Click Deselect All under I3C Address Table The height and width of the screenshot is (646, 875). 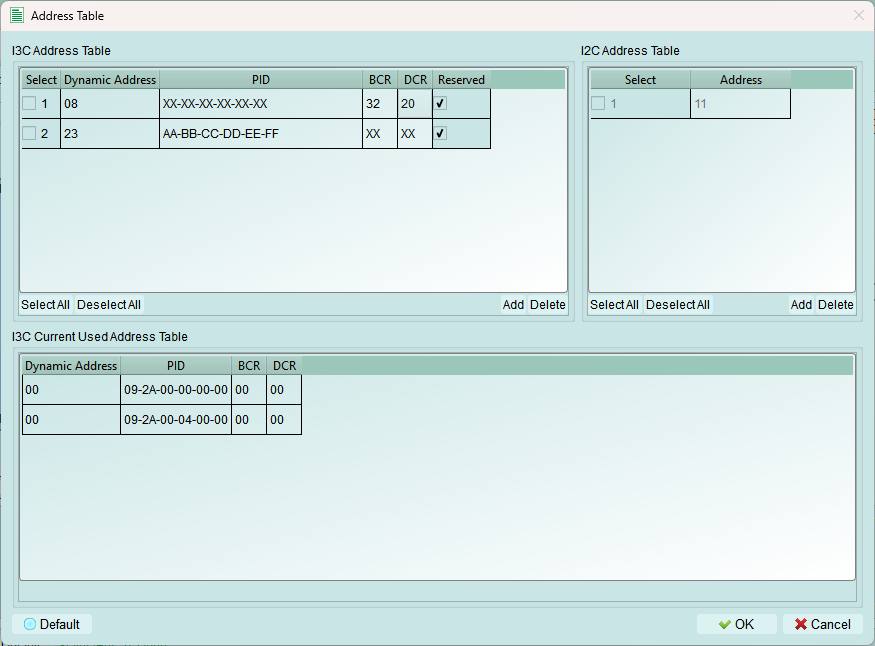click(109, 305)
